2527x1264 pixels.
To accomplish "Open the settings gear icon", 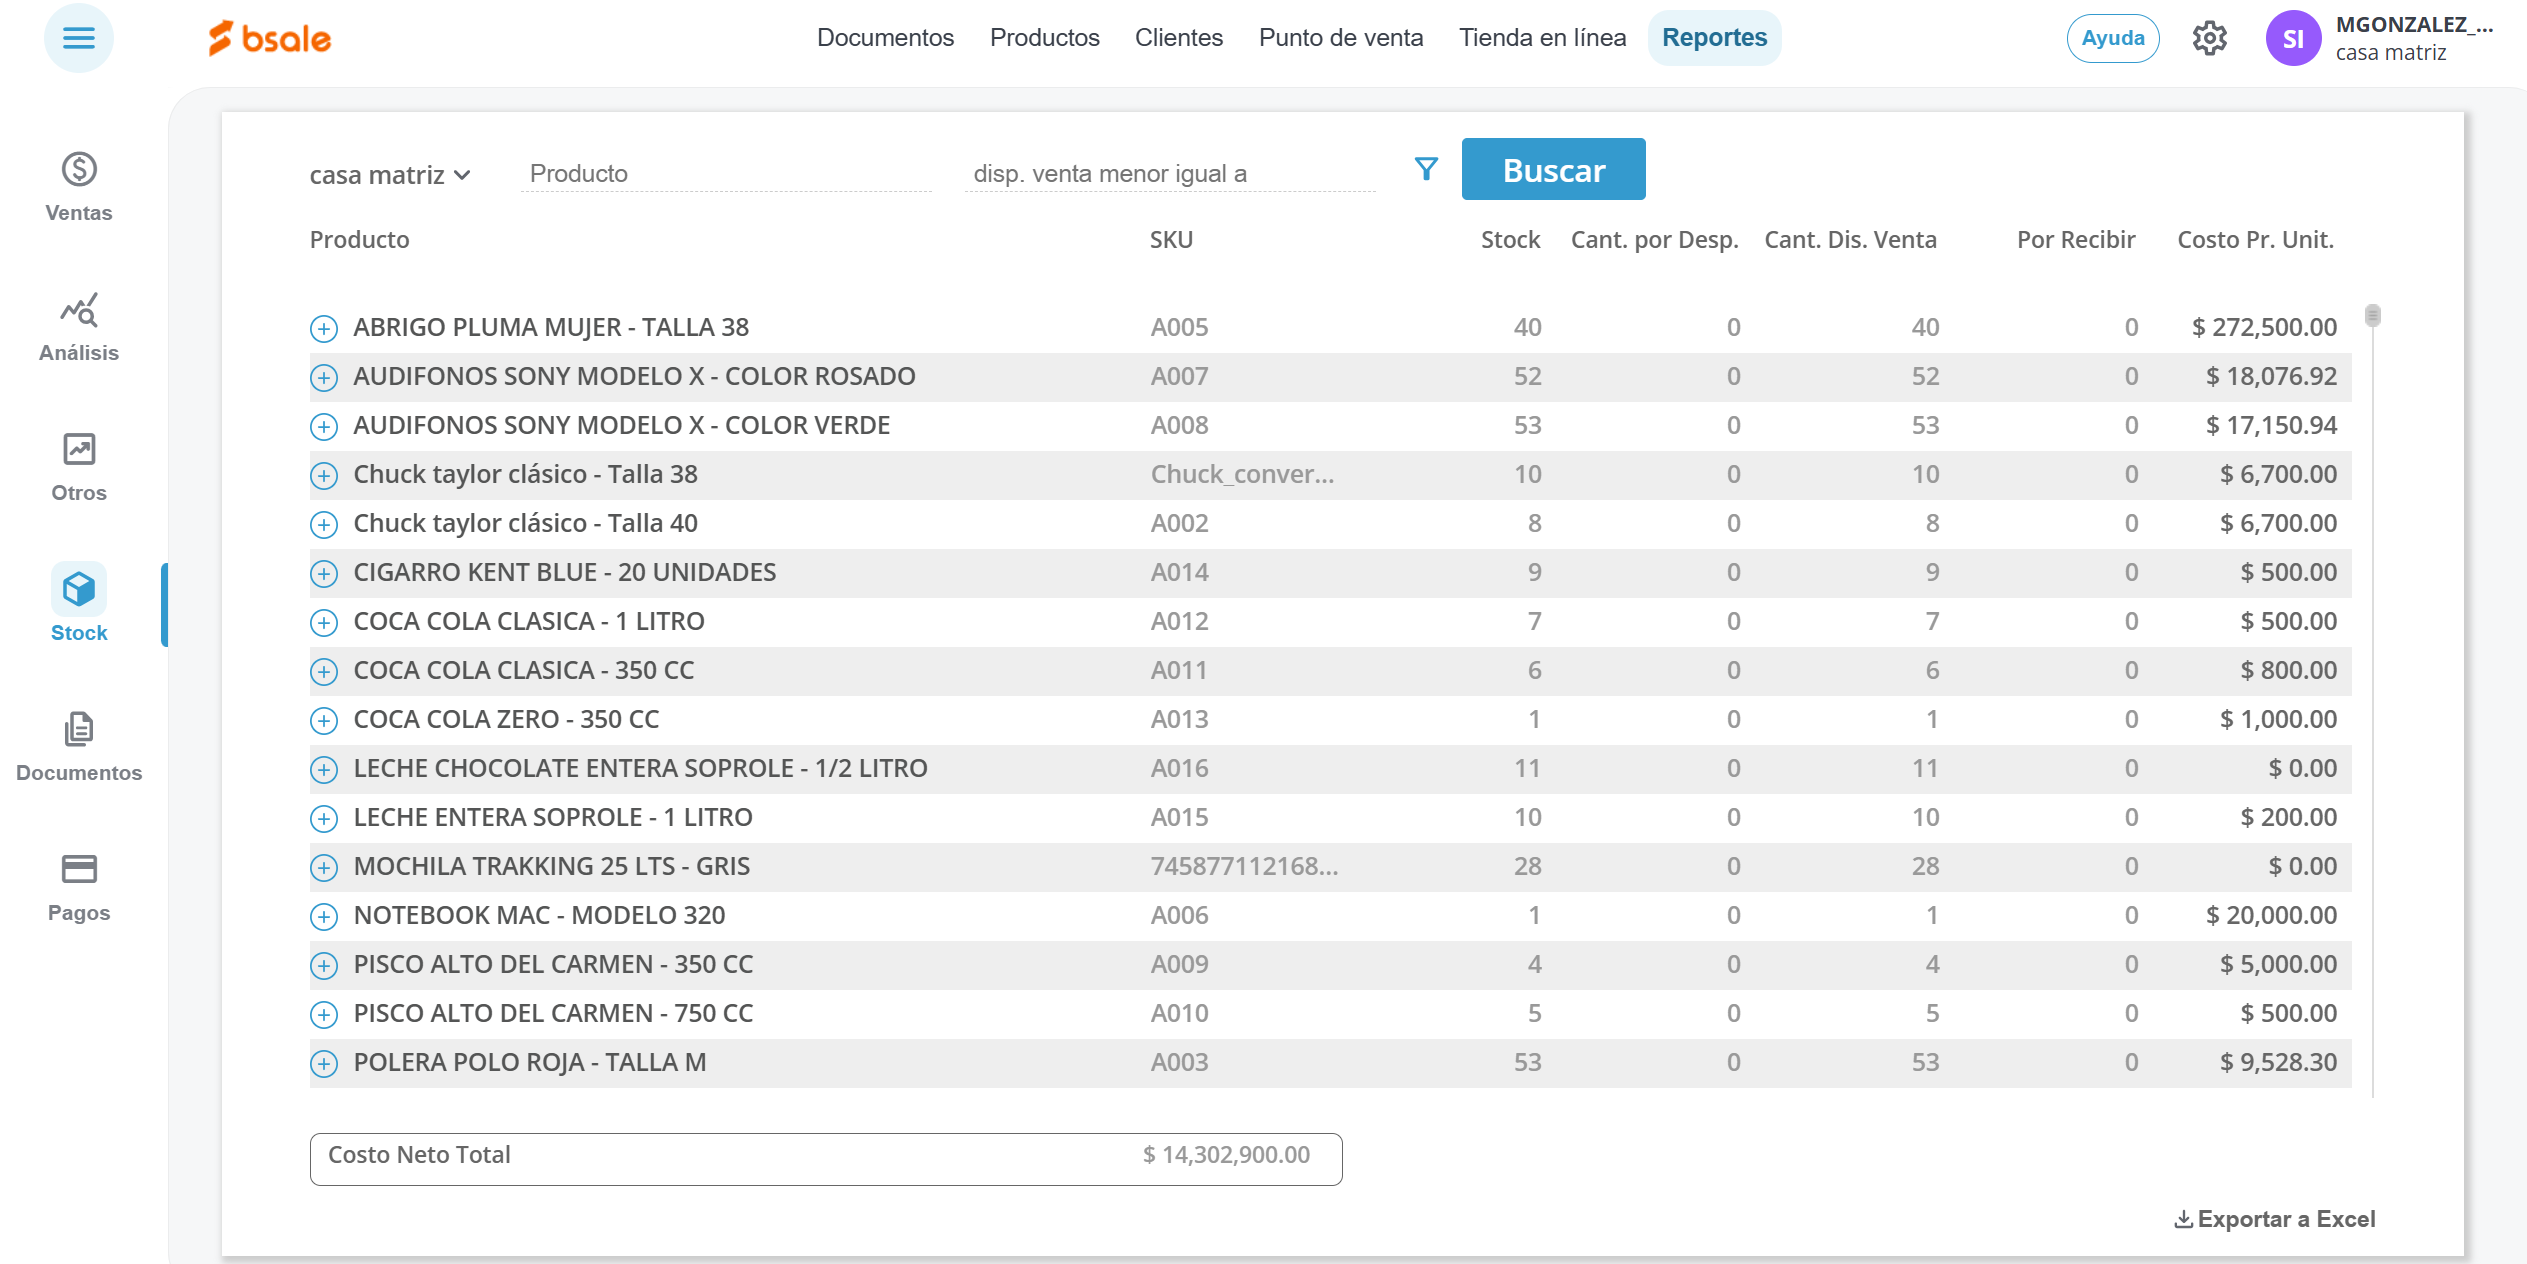I will (x=2209, y=39).
